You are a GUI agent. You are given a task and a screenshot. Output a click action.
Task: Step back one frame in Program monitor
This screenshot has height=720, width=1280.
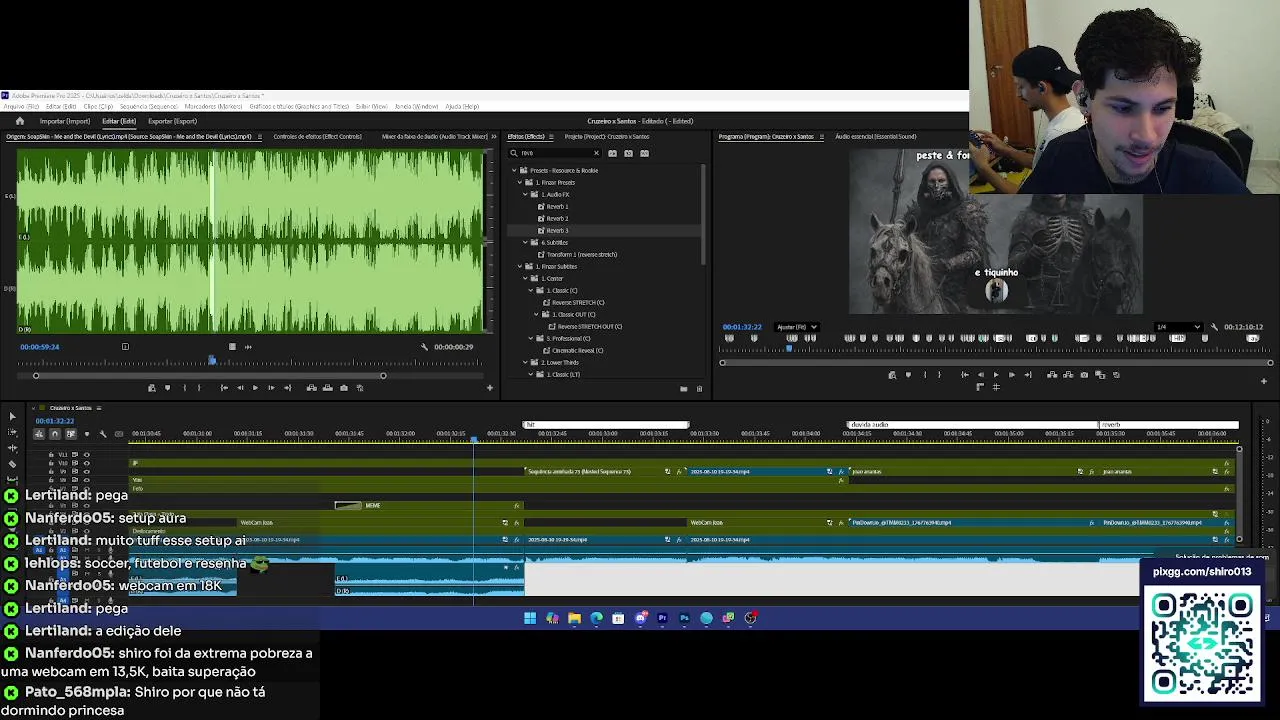981,375
